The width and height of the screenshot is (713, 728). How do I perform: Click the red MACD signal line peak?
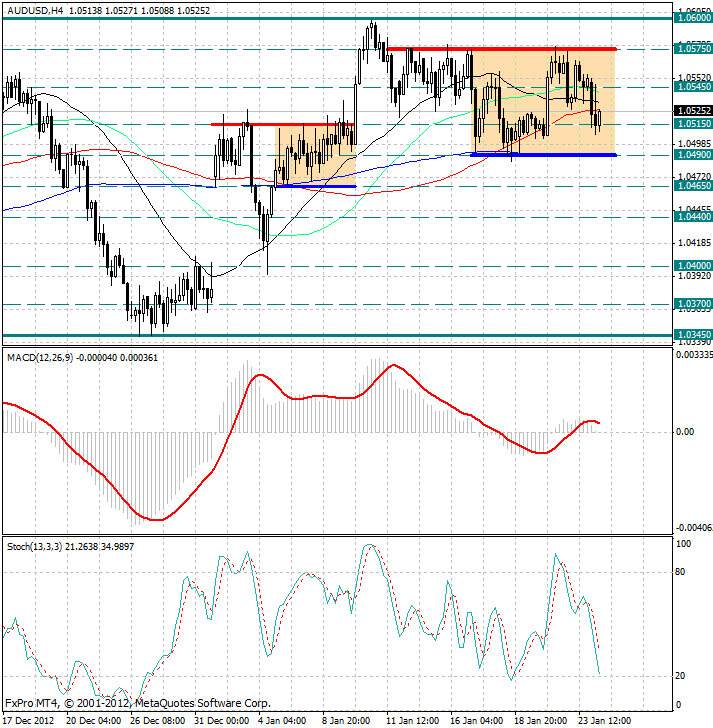tap(394, 365)
